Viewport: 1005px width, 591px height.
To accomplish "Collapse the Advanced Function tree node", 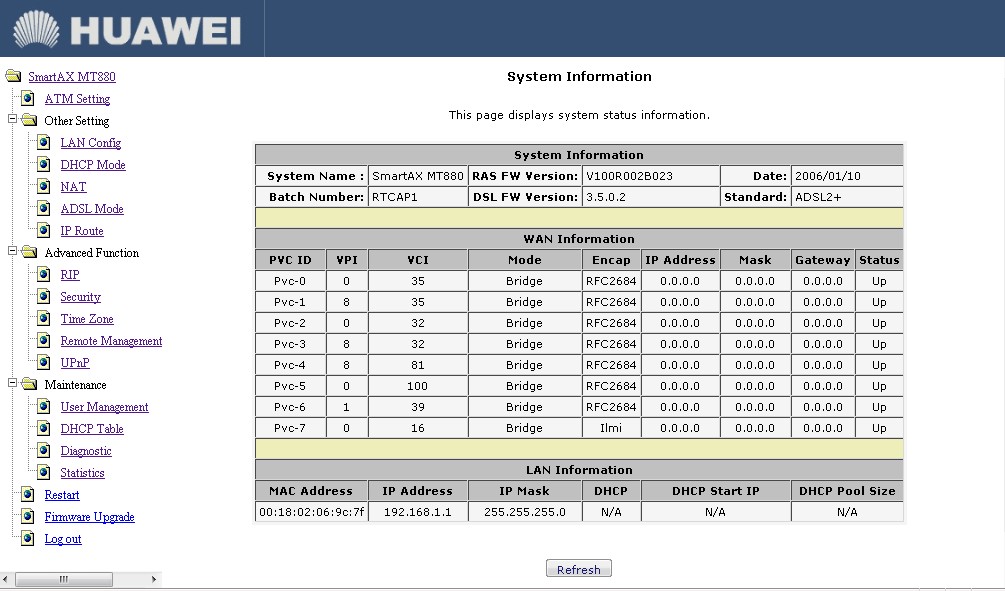I will pos(12,251).
